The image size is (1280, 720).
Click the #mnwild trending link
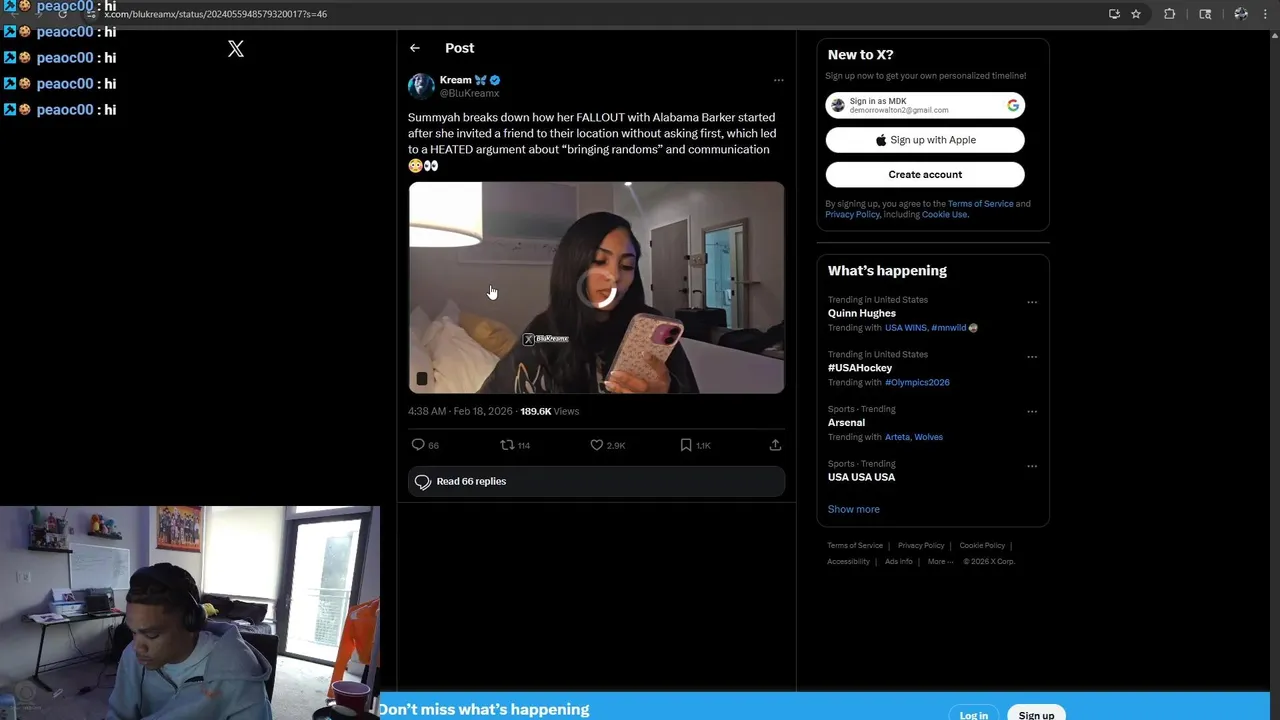coord(949,328)
